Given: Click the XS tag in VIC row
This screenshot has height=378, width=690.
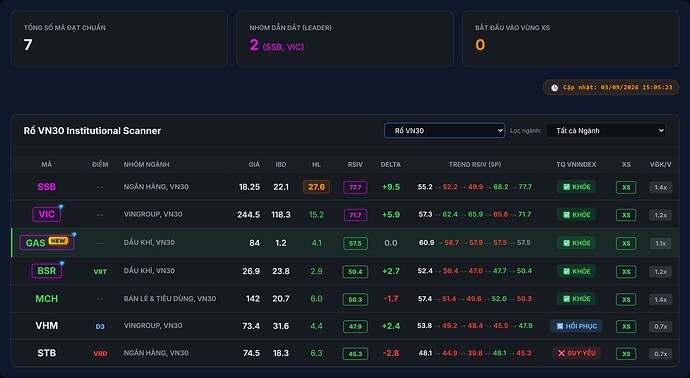Looking at the screenshot, I should tap(626, 215).
